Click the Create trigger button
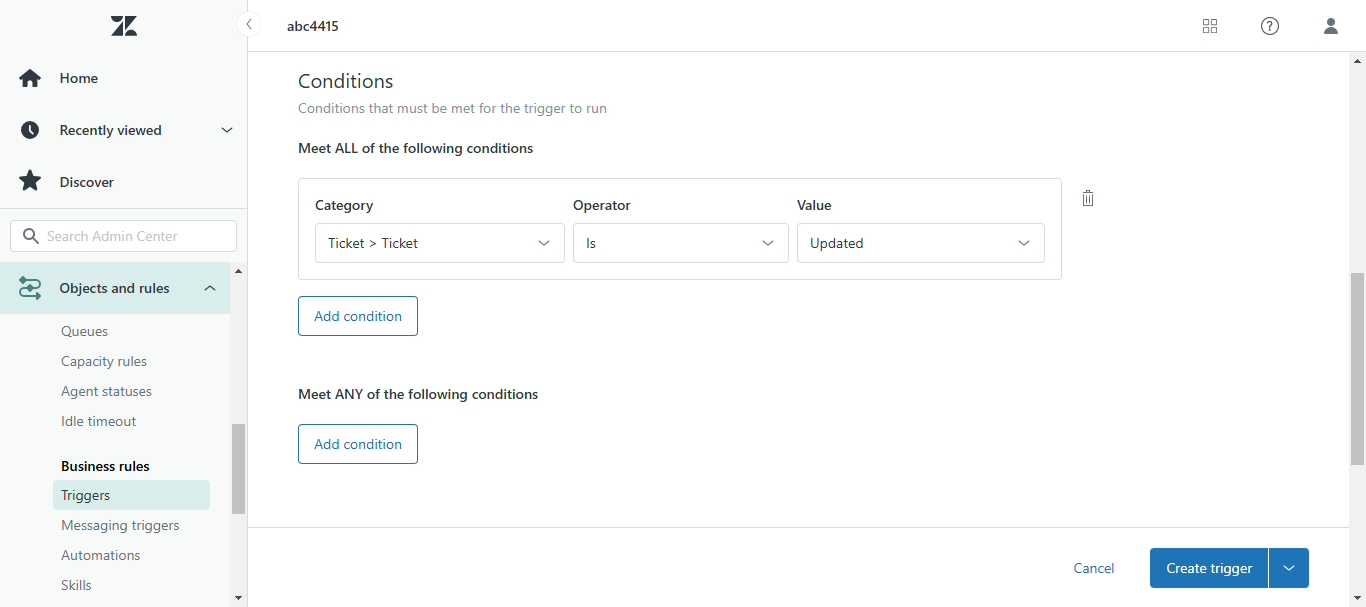The height and width of the screenshot is (607, 1366). coord(1209,568)
